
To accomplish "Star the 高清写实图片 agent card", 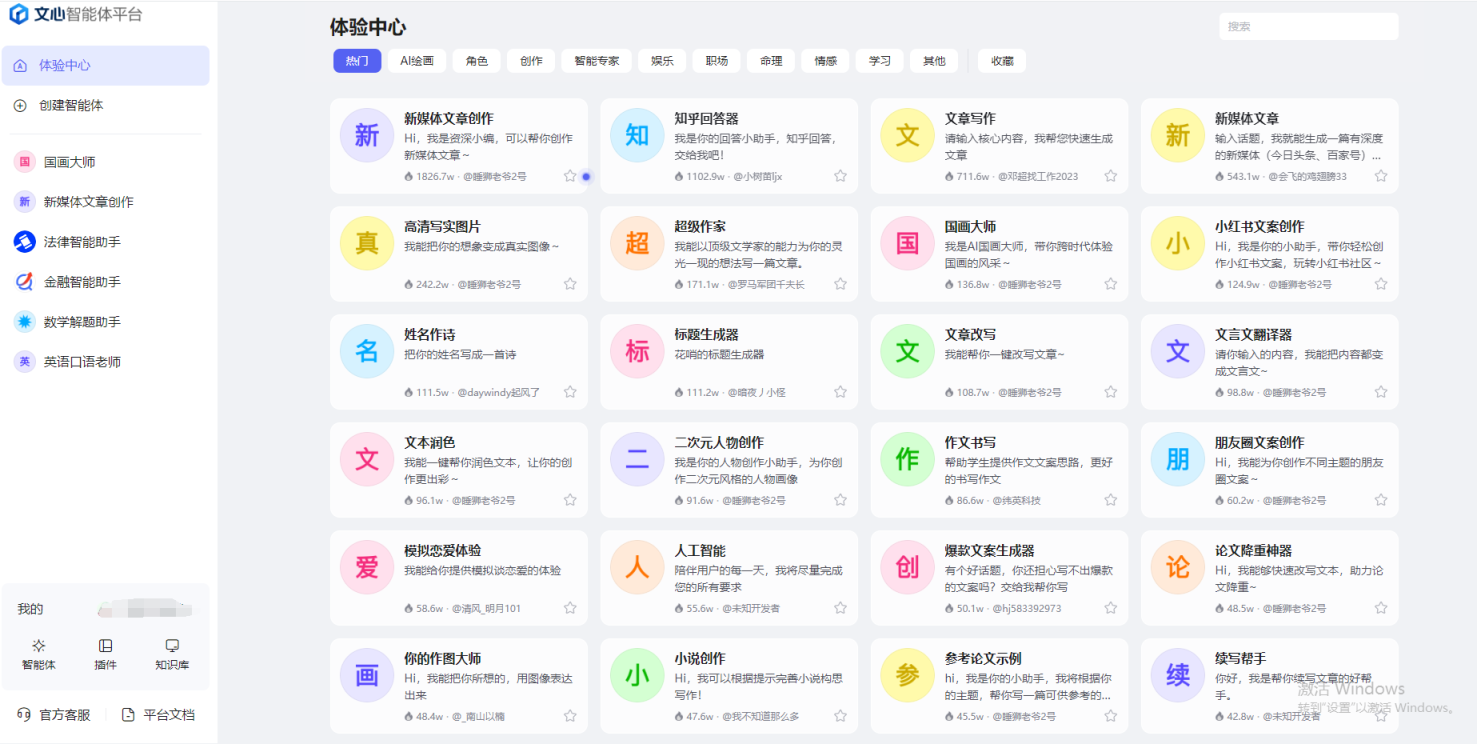I will coord(570,284).
